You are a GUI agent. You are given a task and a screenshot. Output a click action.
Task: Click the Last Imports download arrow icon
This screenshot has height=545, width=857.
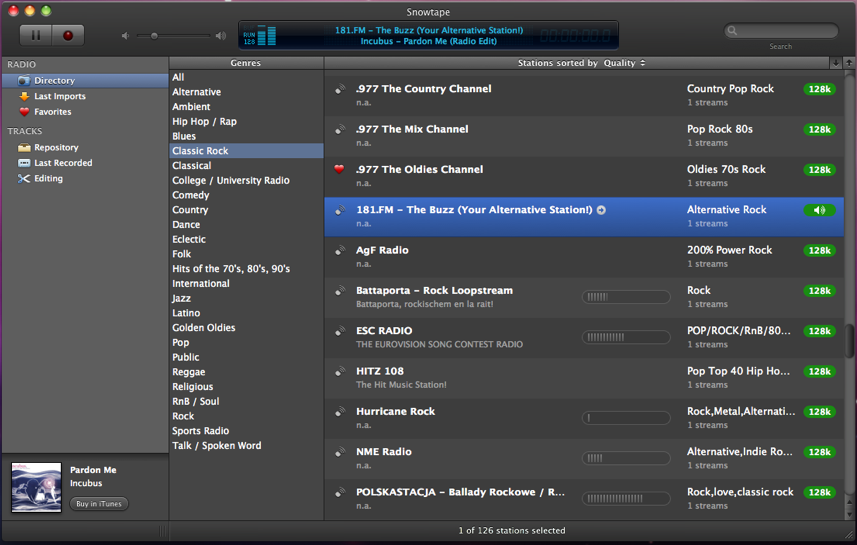[24, 97]
